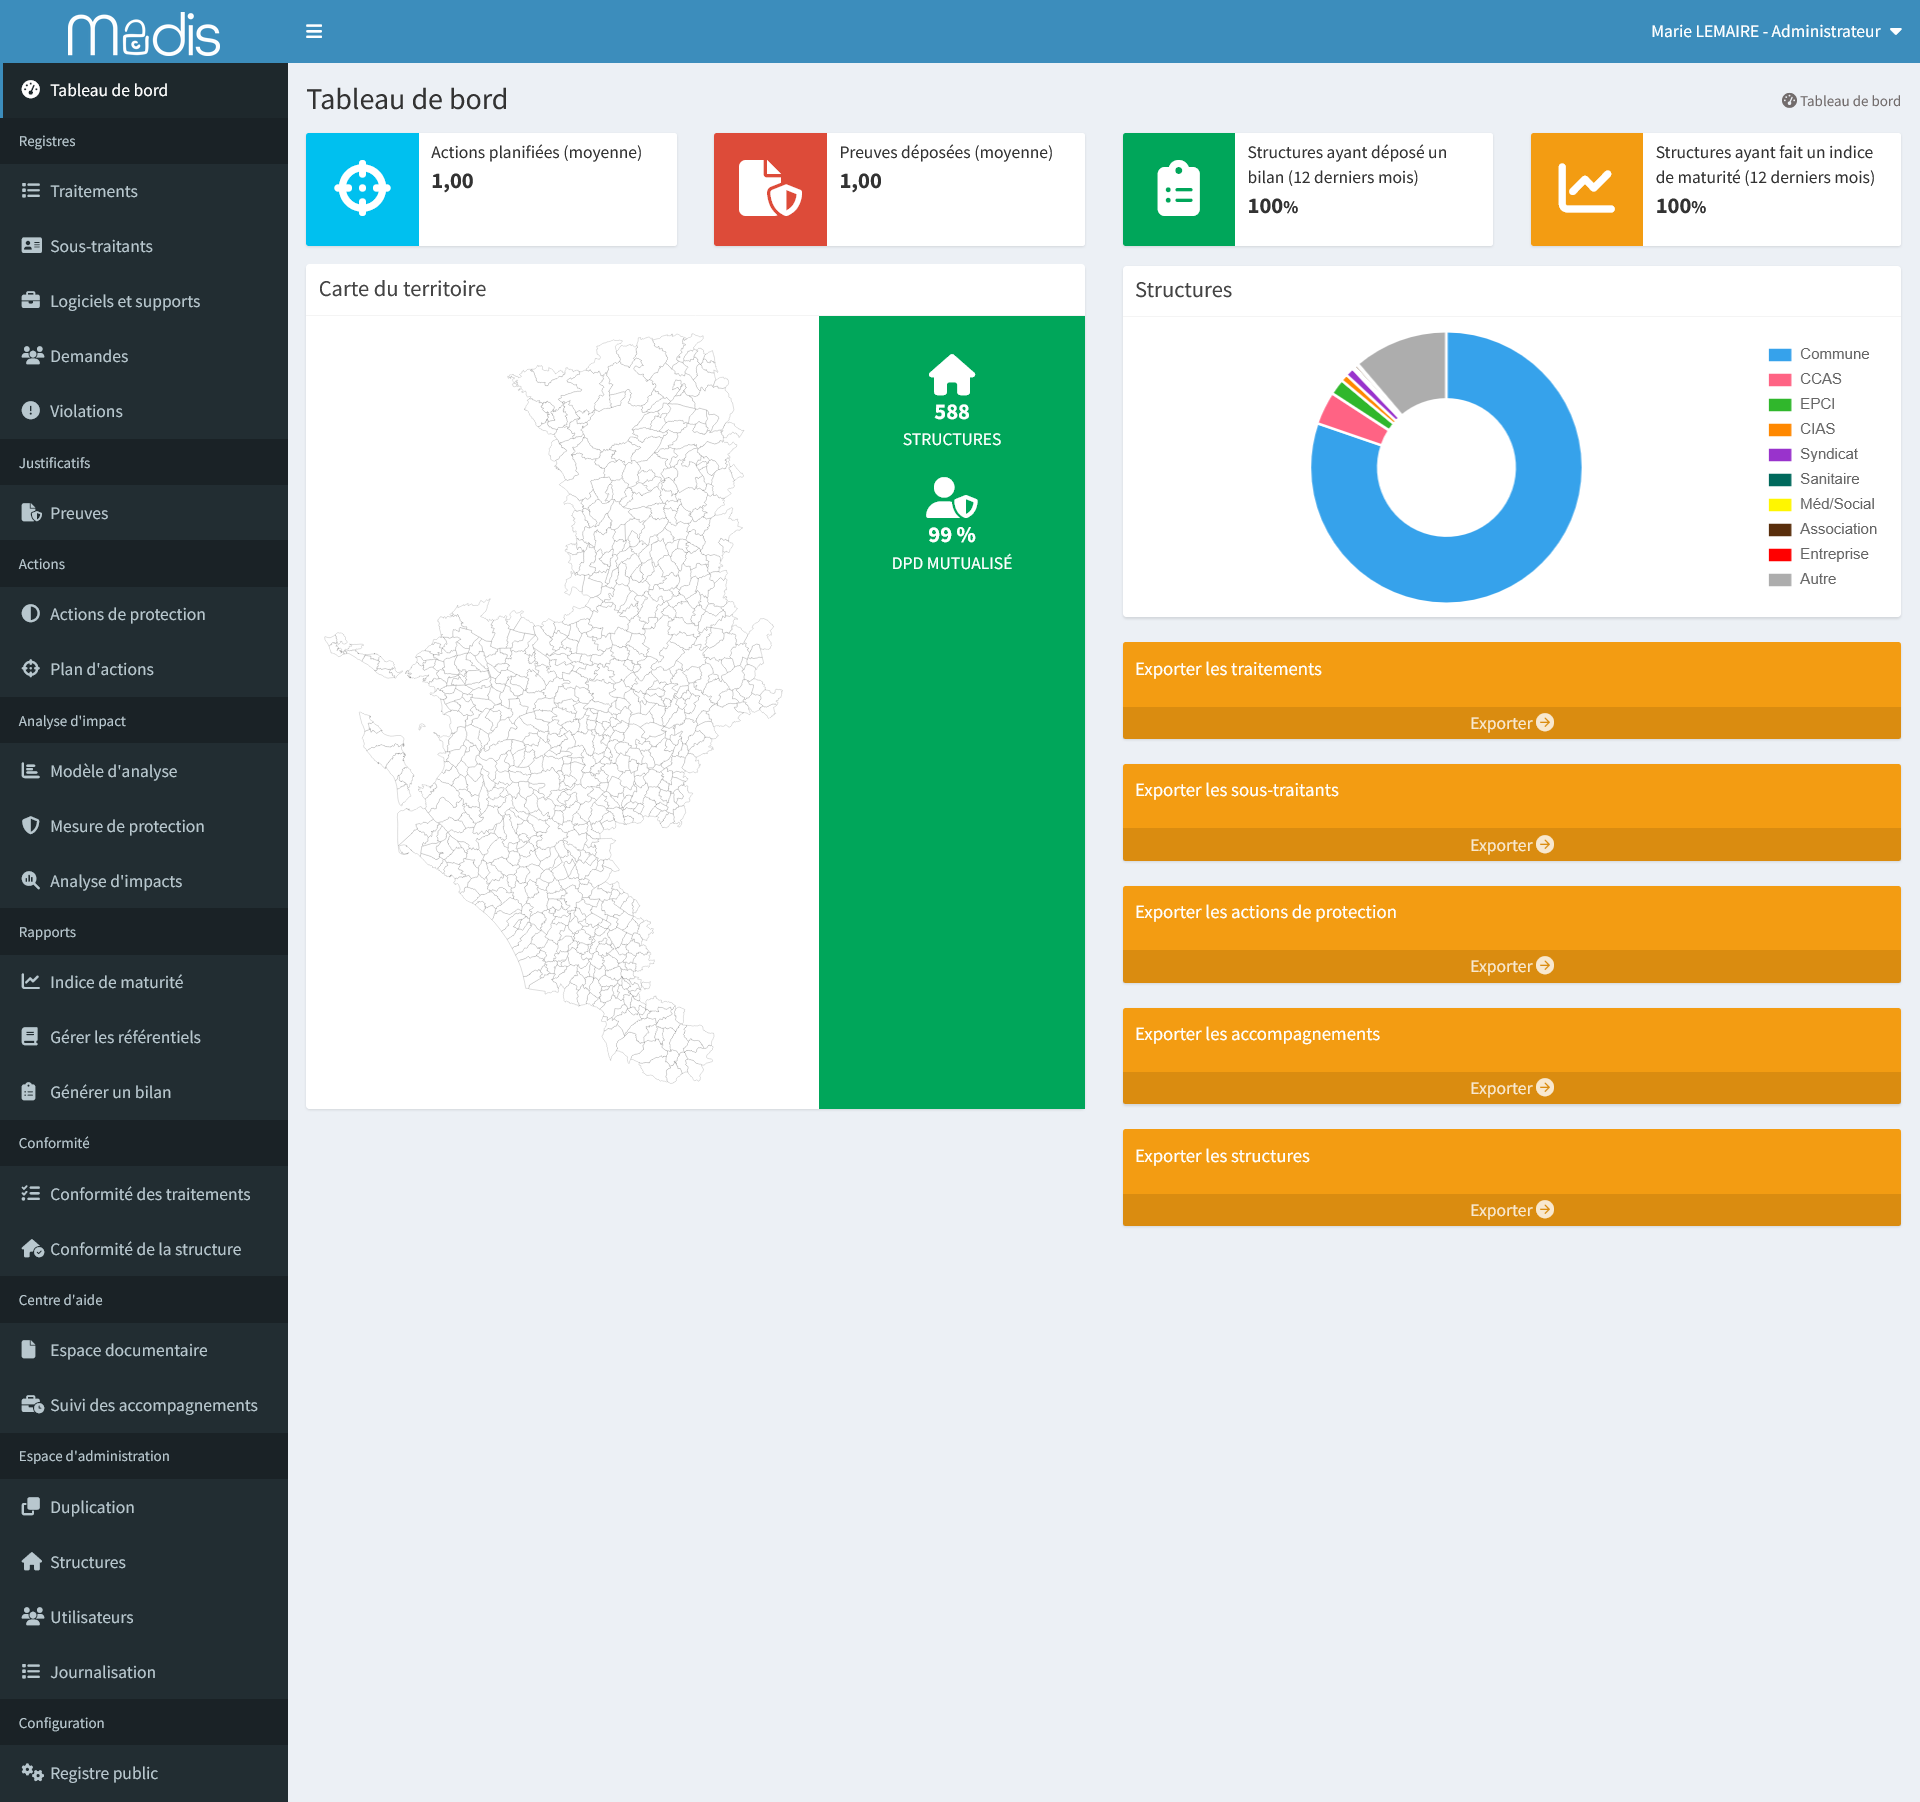
Task: Open user menu Marie LEMAIRE dropdown
Action: coord(1776,31)
